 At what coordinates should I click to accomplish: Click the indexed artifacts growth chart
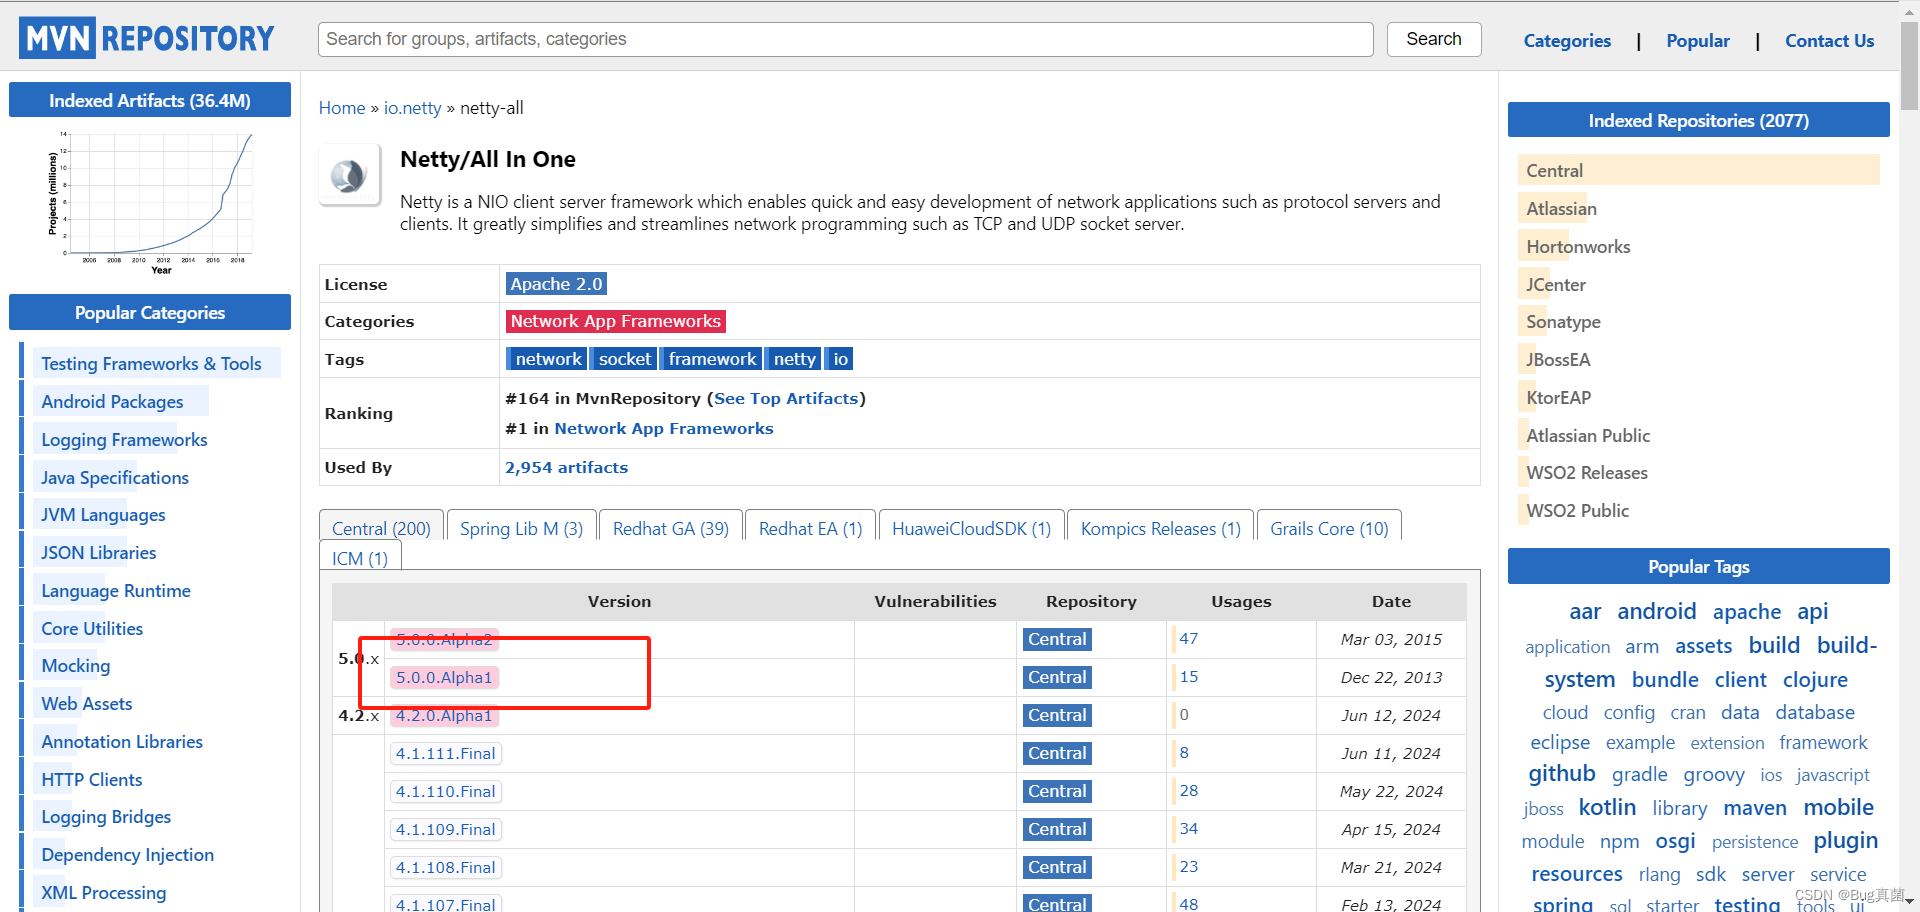tap(150, 202)
